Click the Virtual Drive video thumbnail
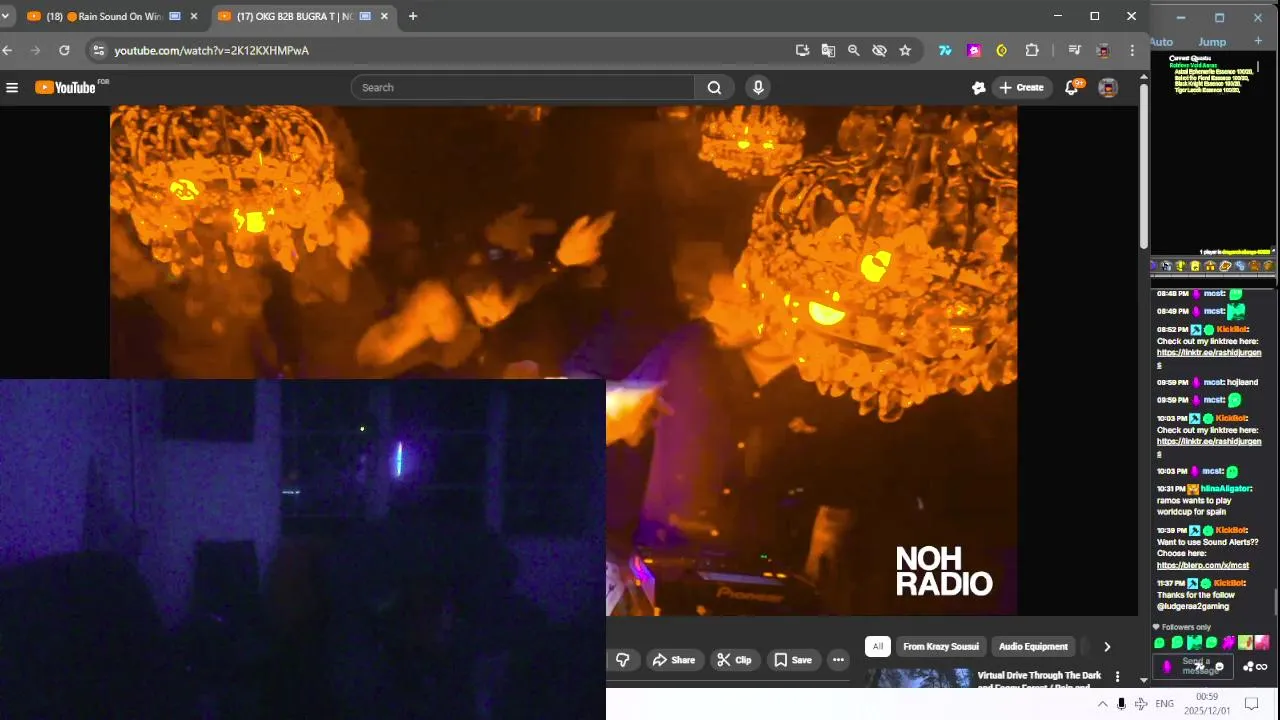The width and height of the screenshot is (1280, 720). 918,679
